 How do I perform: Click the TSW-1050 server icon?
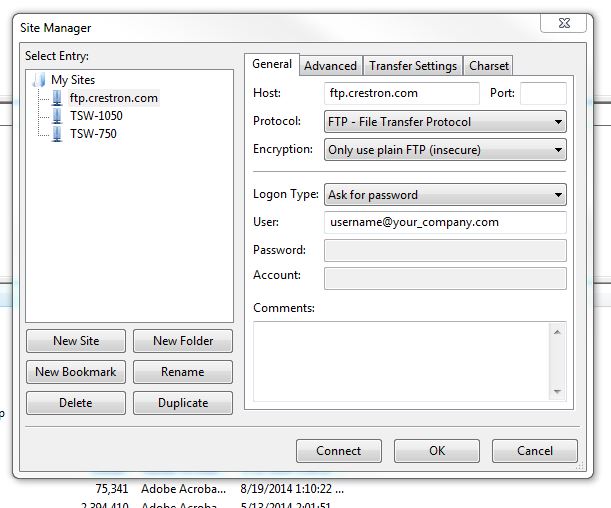59,116
